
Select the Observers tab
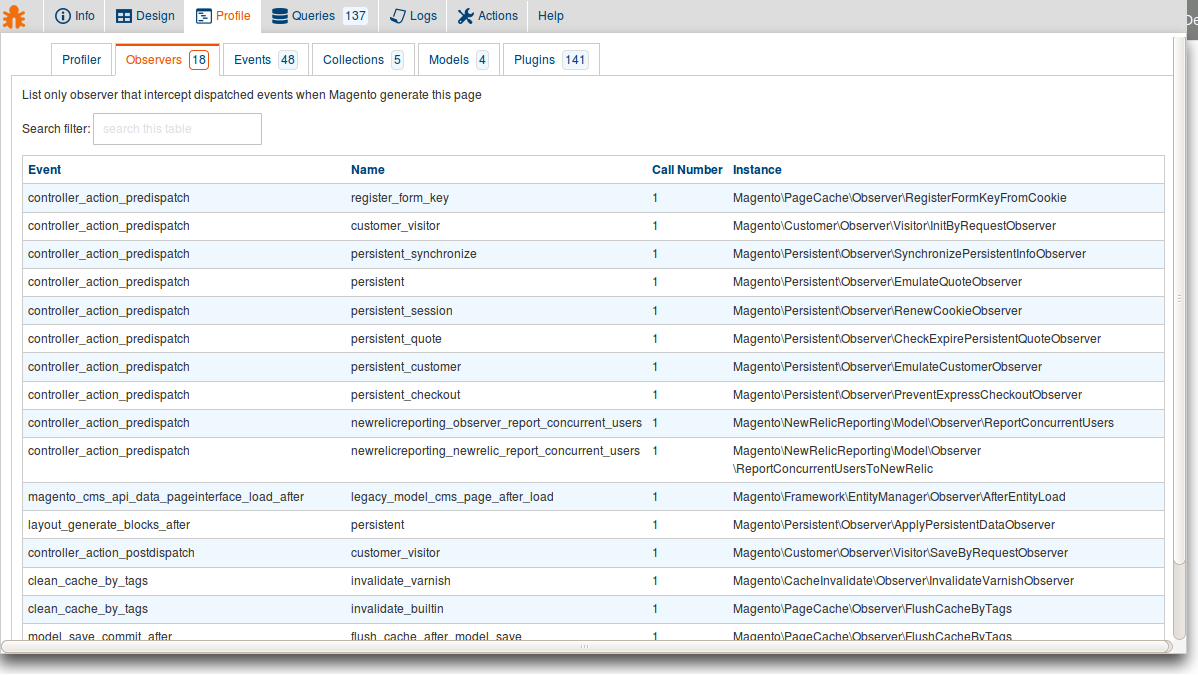(167, 60)
